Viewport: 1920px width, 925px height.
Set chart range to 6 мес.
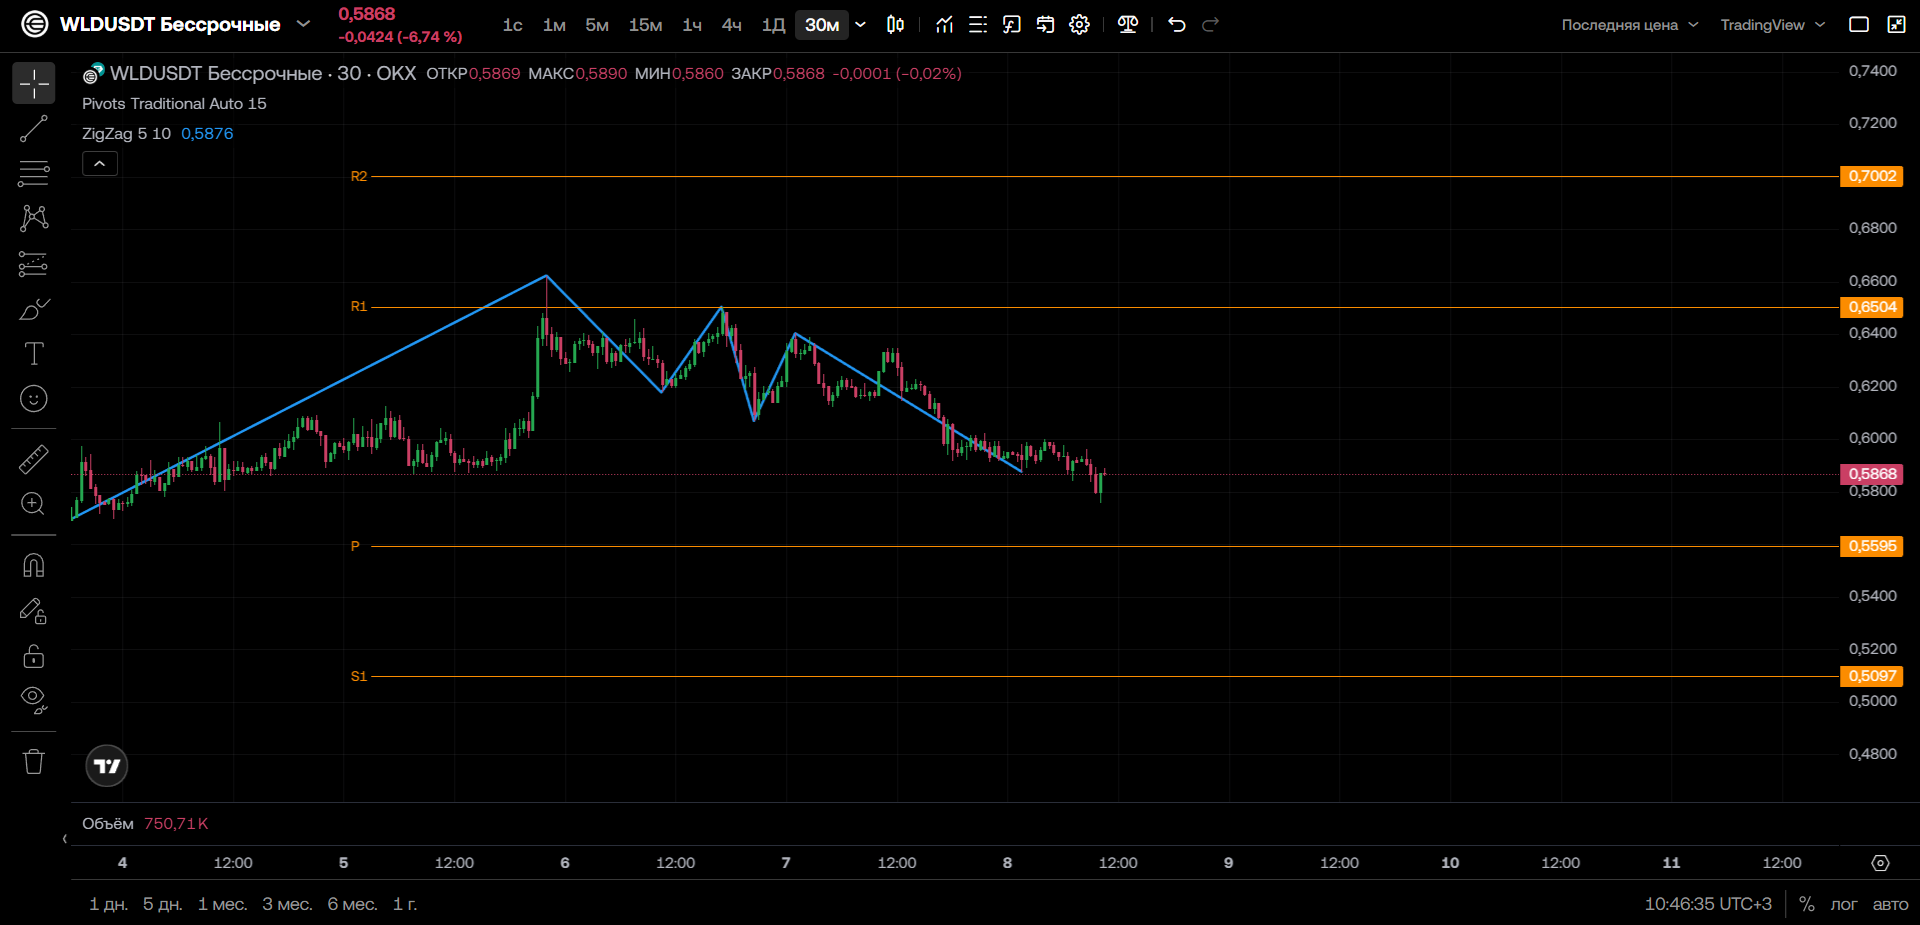coord(352,904)
